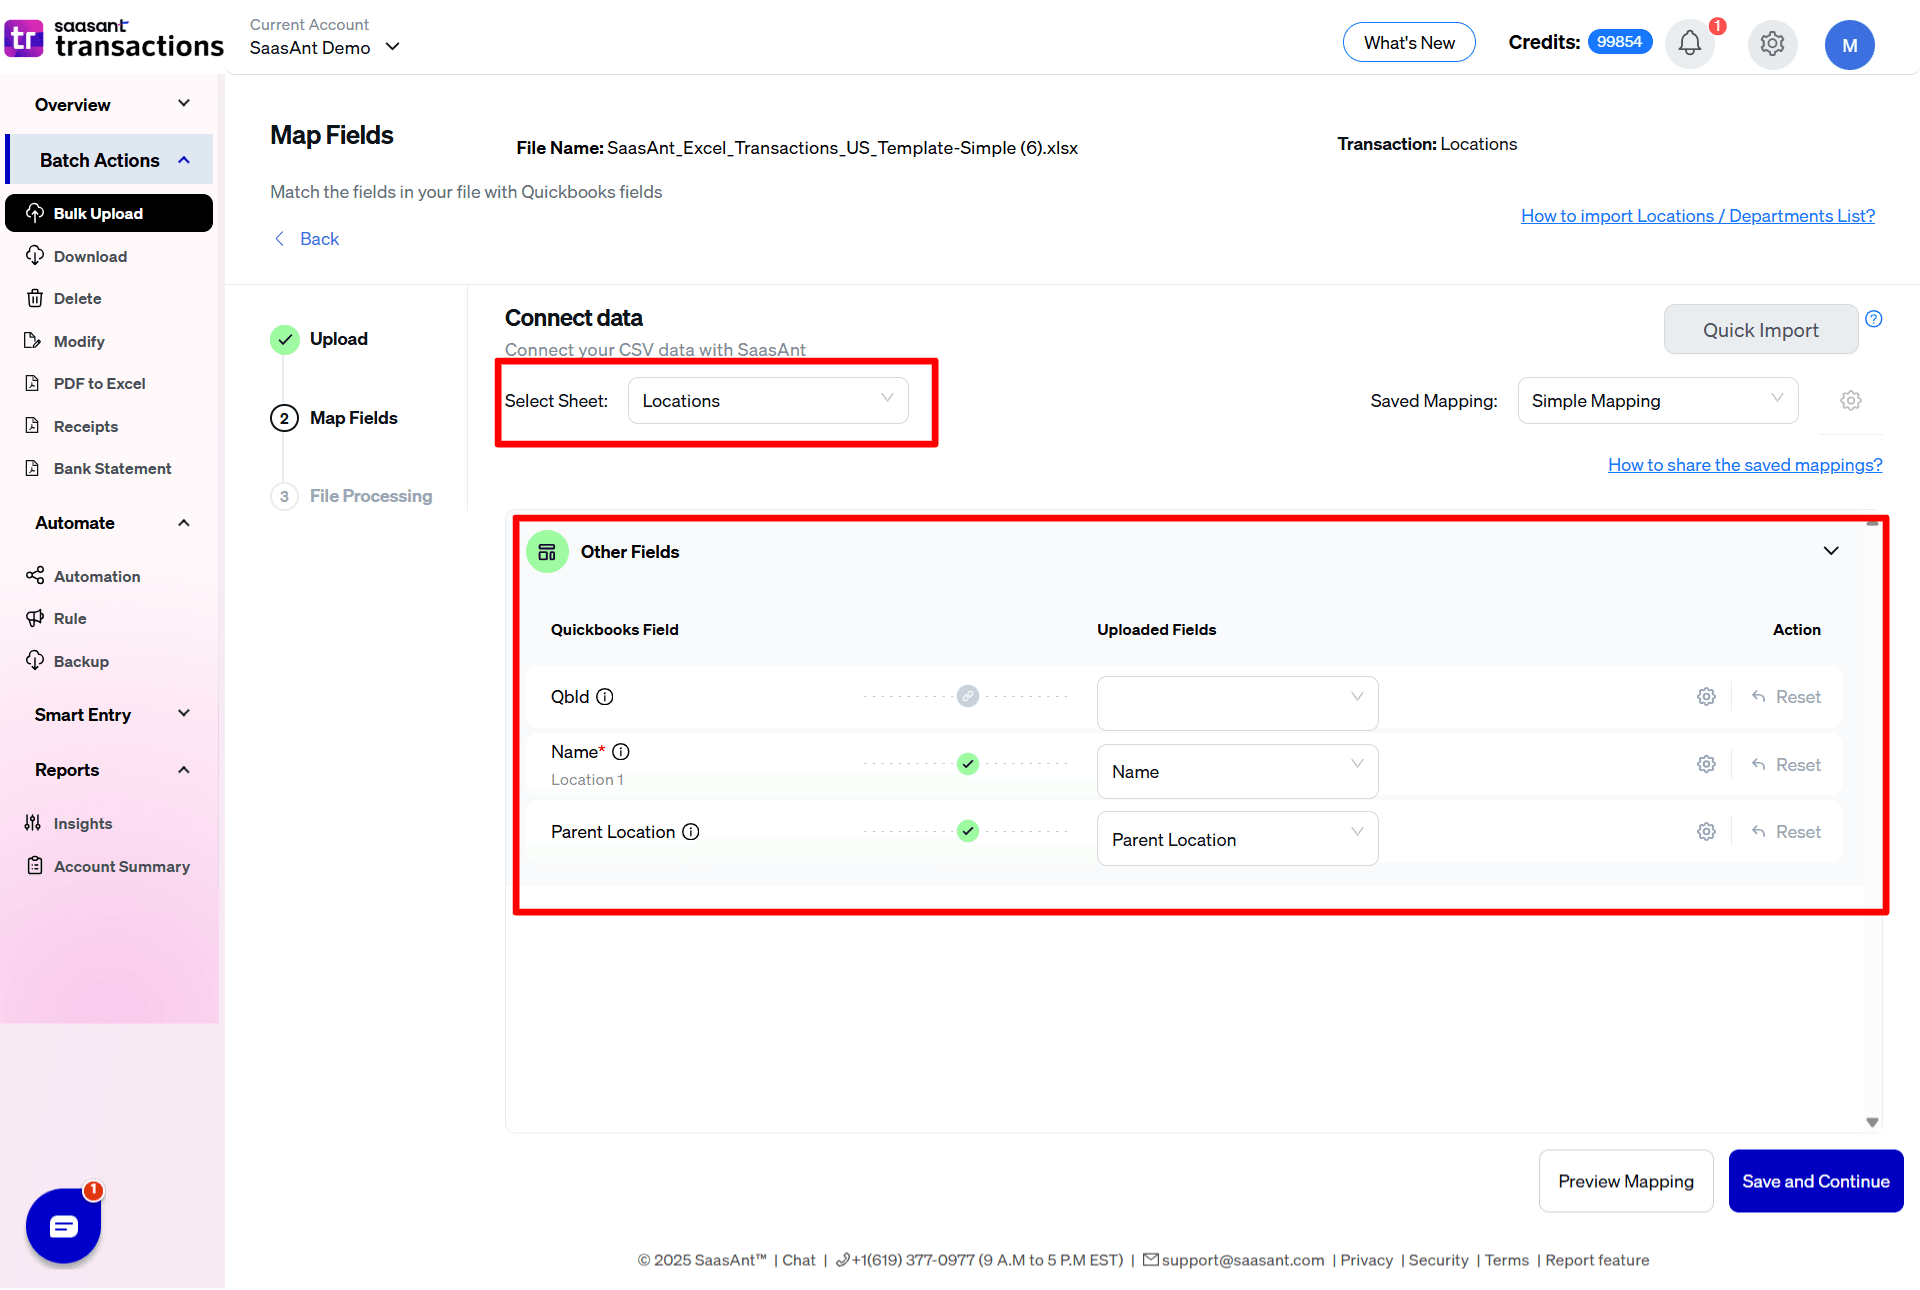Viewport: 1920px width, 1290px height.
Task: Open settings gear for Parent Location row
Action: [1706, 832]
